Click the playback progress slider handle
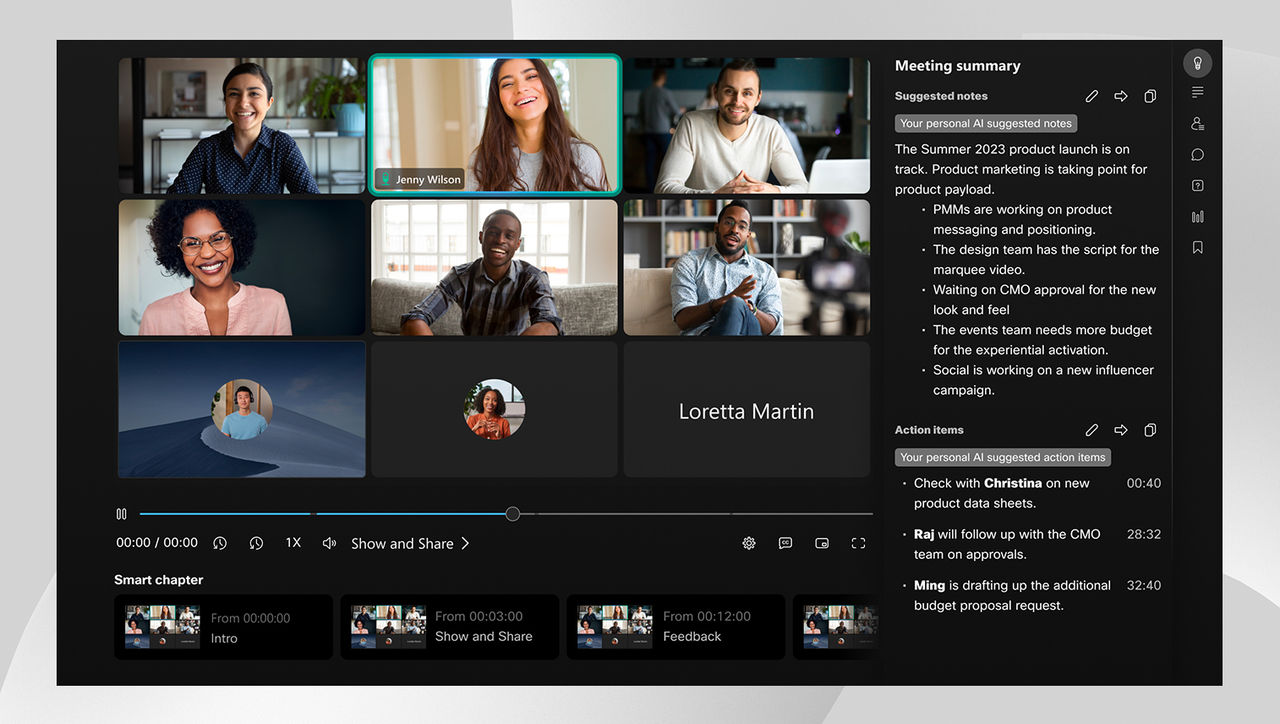The width and height of the screenshot is (1280, 724). [513, 514]
